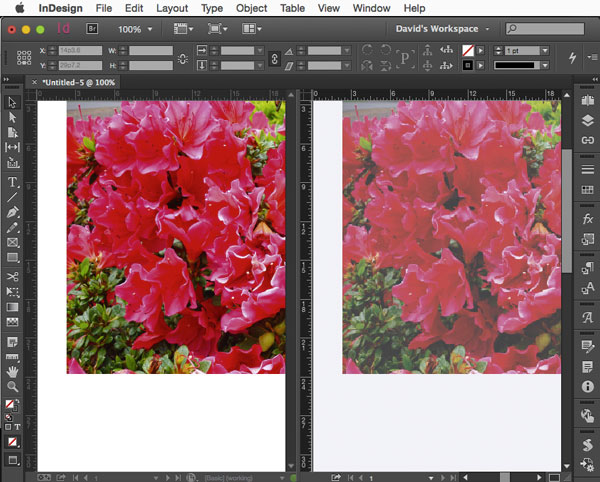This screenshot has width=600, height=482.
Task: Open the 100% zoom level dropdown
Action: coord(129,29)
